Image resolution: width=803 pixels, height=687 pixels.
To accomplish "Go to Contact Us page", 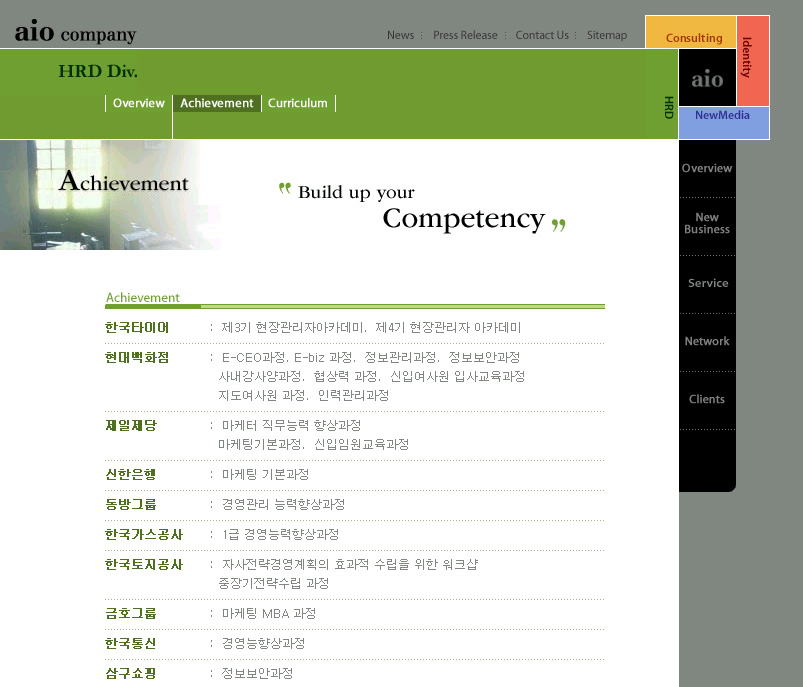I will tap(542, 35).
